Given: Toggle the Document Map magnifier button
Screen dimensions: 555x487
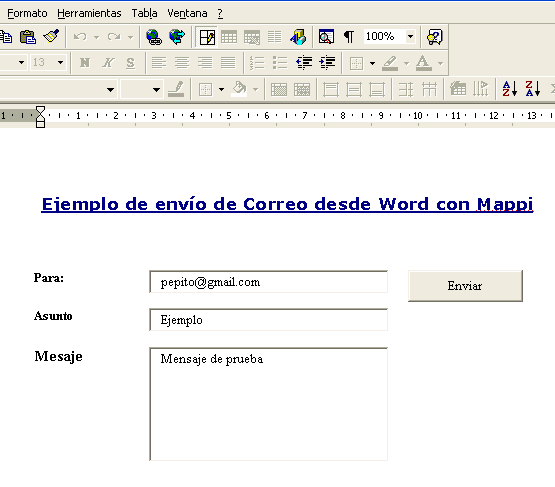Looking at the screenshot, I should click(326, 37).
